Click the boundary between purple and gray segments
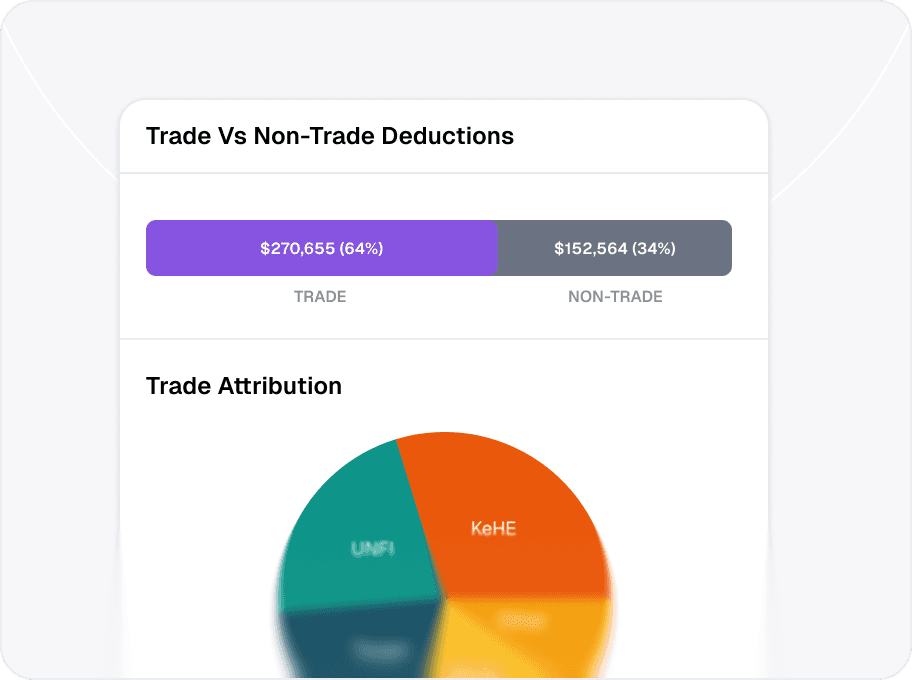The height and width of the screenshot is (680, 912). (498, 248)
